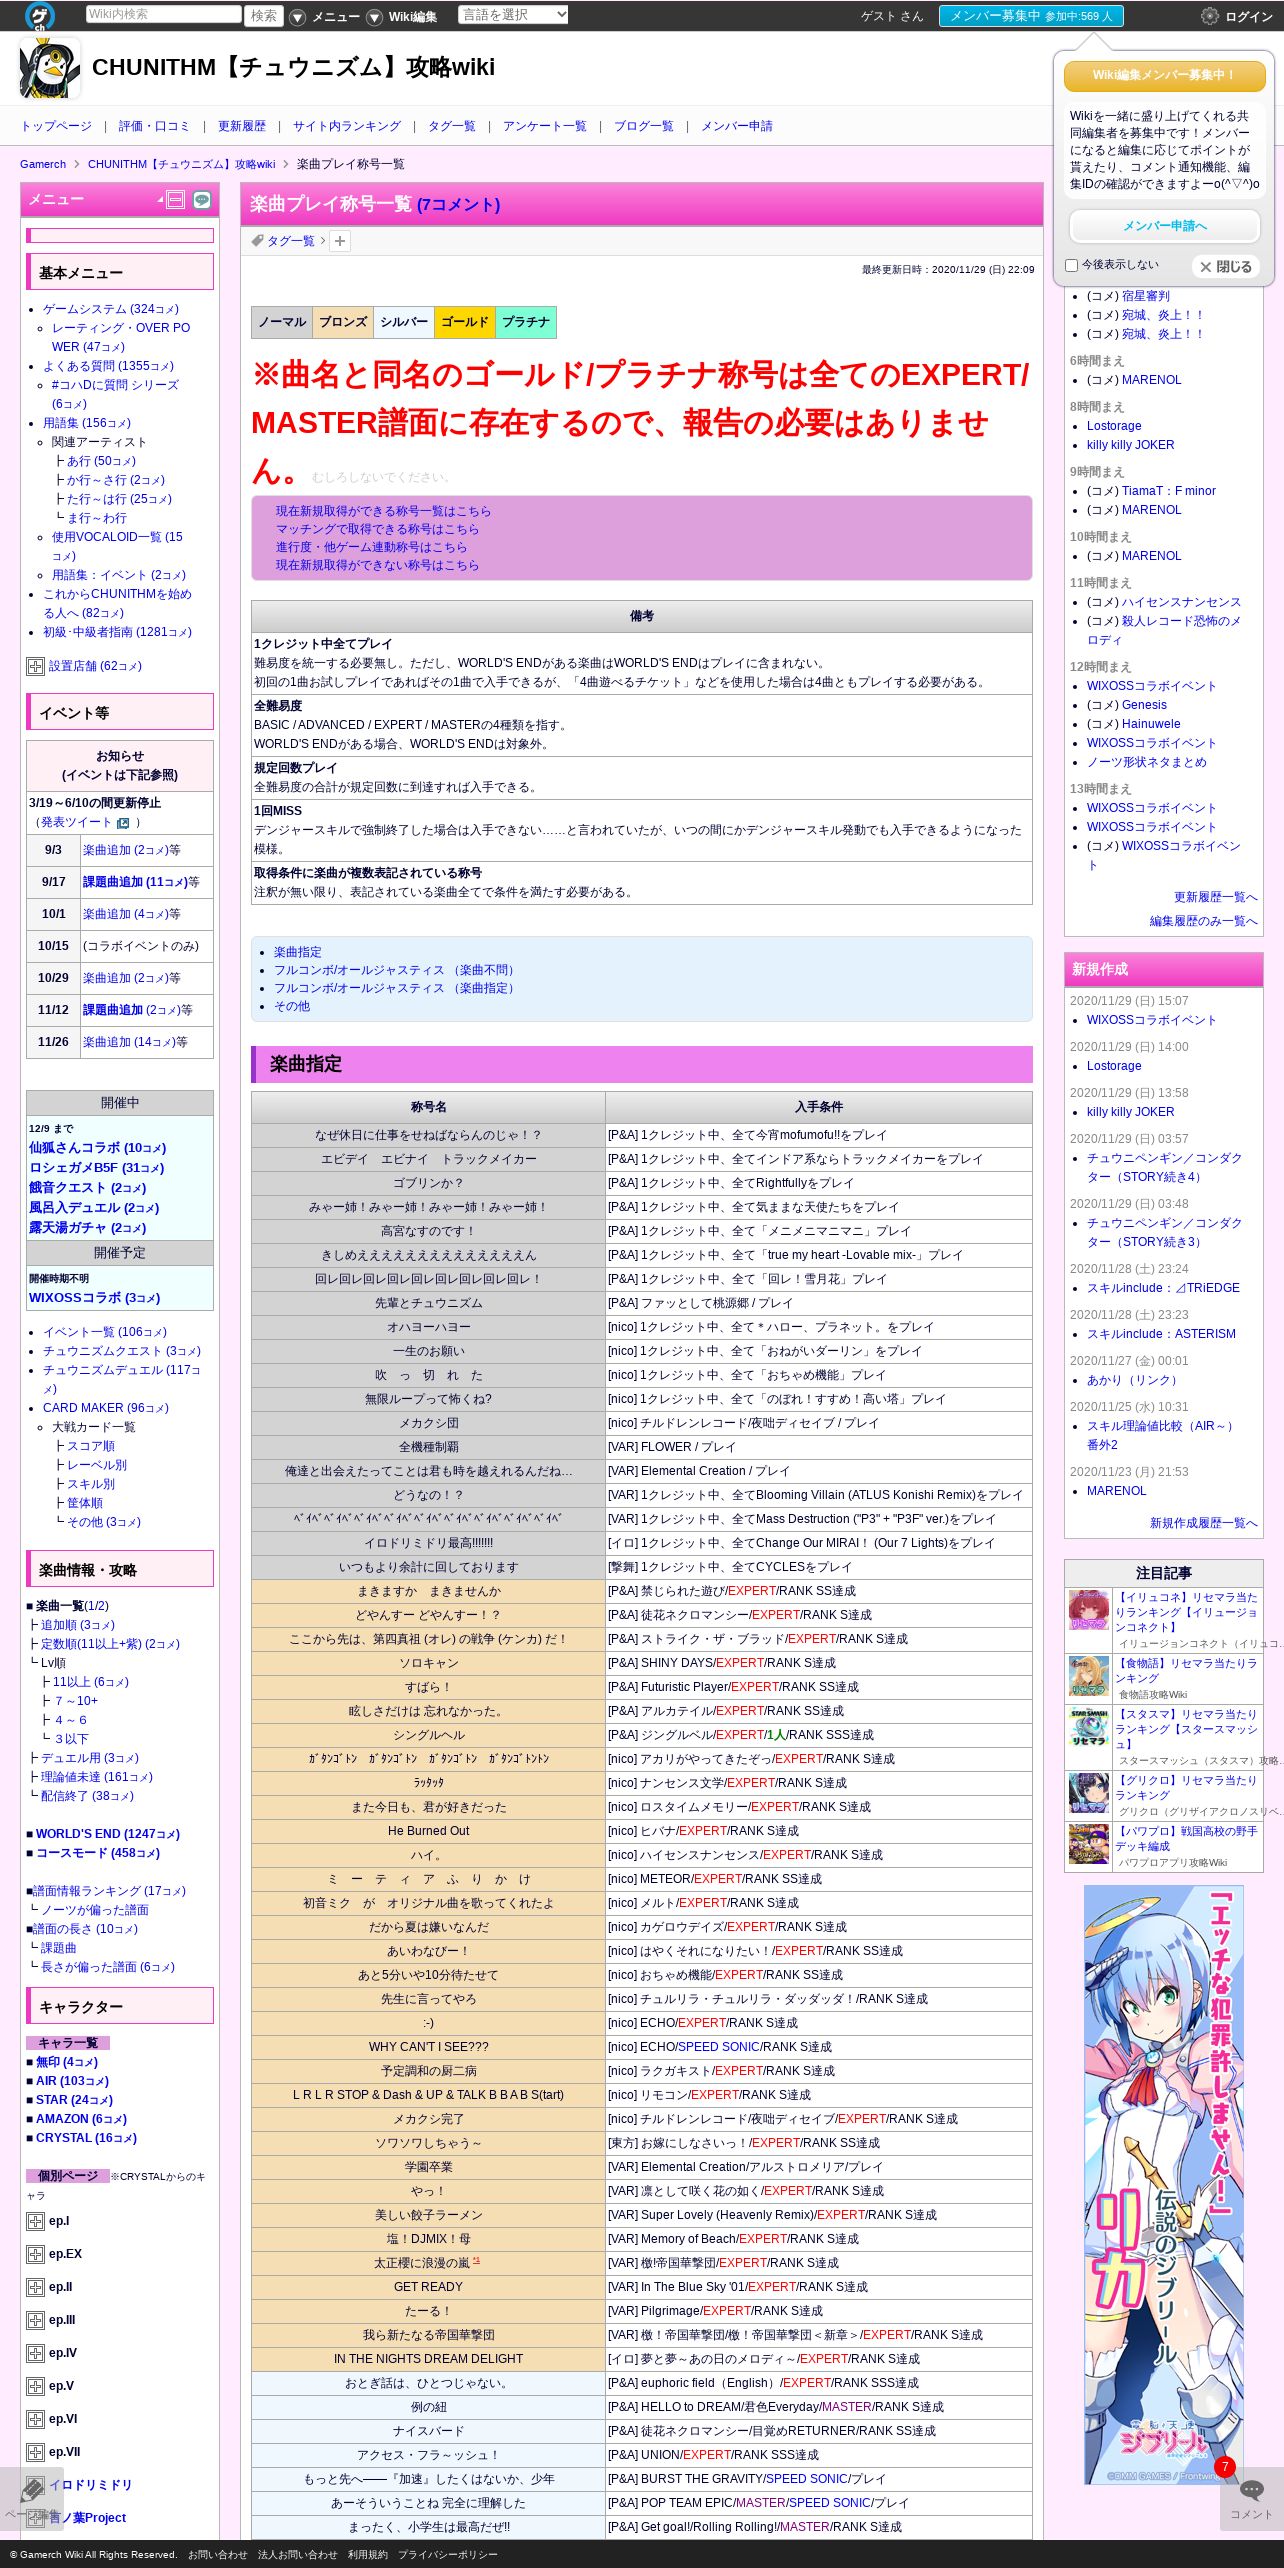This screenshot has height=2568, width=1284.
Task: Open the CHUNITHM wiki penguin logo
Action: pyautogui.click(x=50, y=68)
